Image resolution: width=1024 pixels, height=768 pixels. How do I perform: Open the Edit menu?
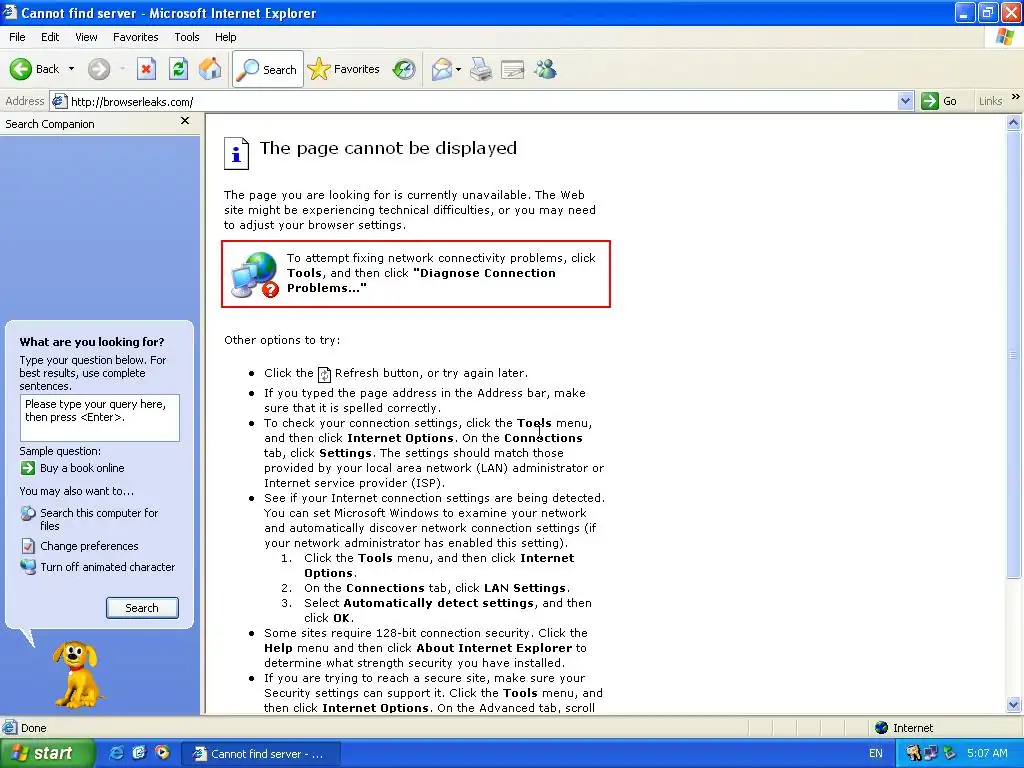click(x=50, y=37)
